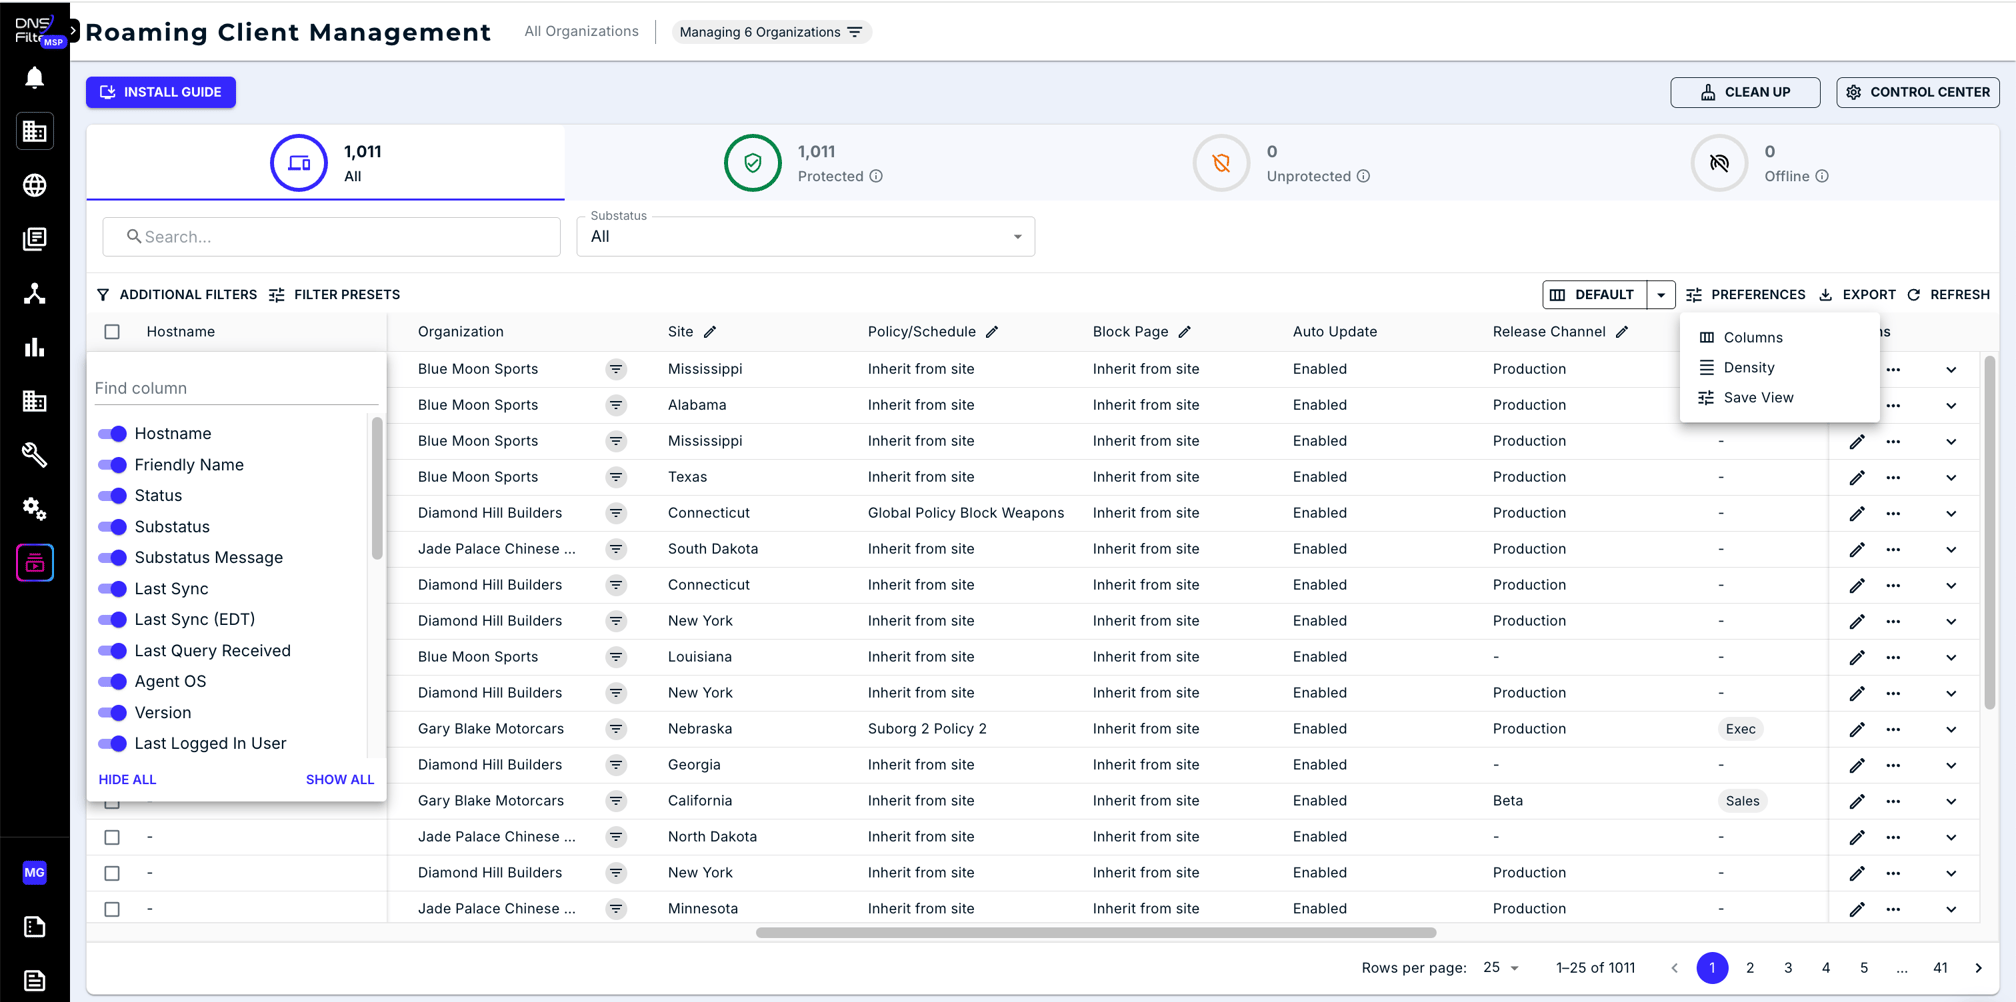The height and width of the screenshot is (1002, 2016).
Task: Click inside the Search field
Action: pos(330,237)
